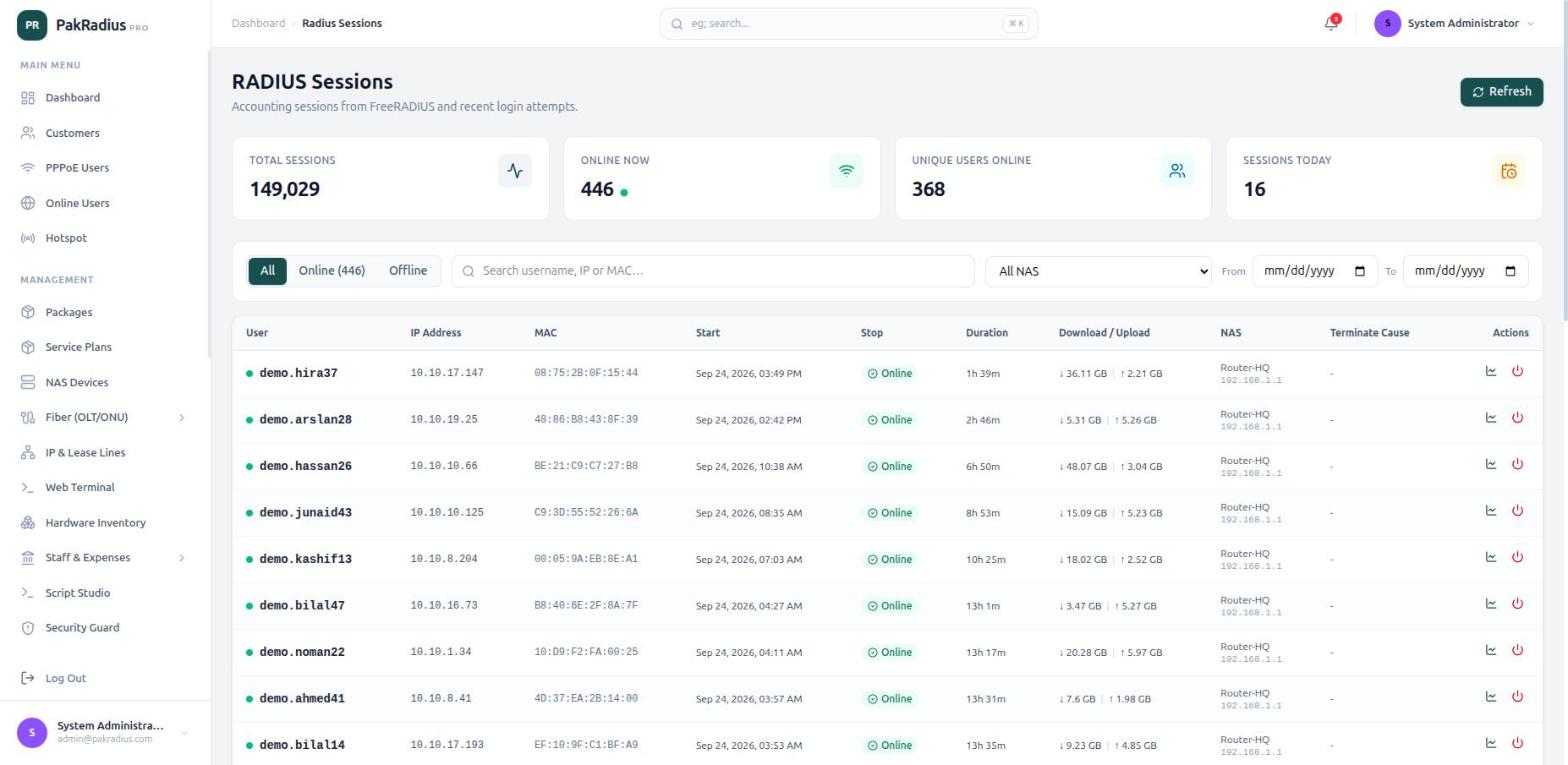Disconnect demo.bilal47 session power icon
Screen dimensions: 1568x765
1517,604
